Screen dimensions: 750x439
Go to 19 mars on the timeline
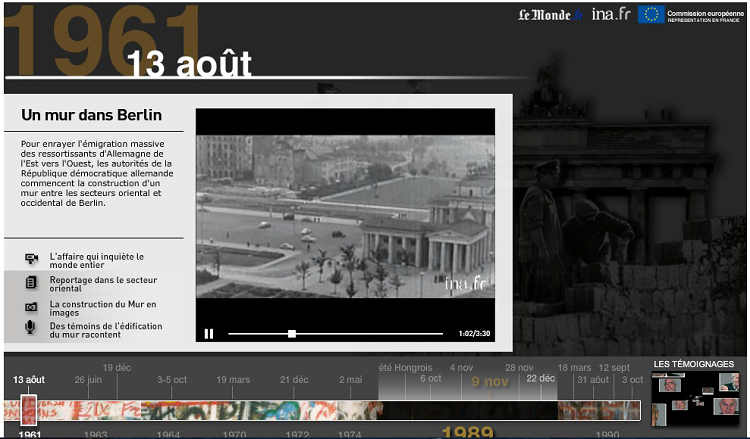point(233,380)
